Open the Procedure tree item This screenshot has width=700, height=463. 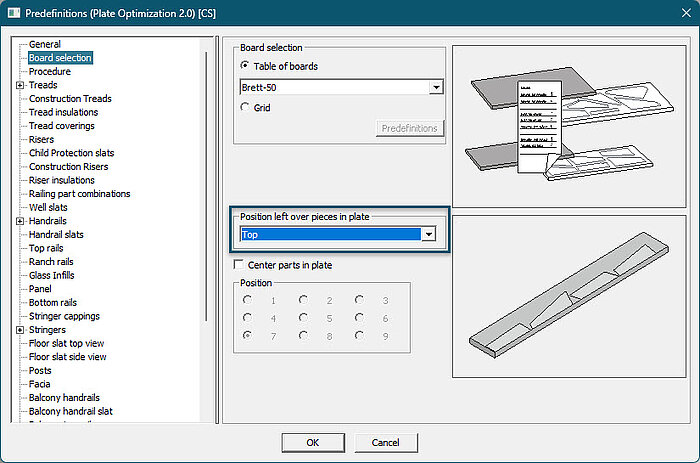click(x=49, y=72)
